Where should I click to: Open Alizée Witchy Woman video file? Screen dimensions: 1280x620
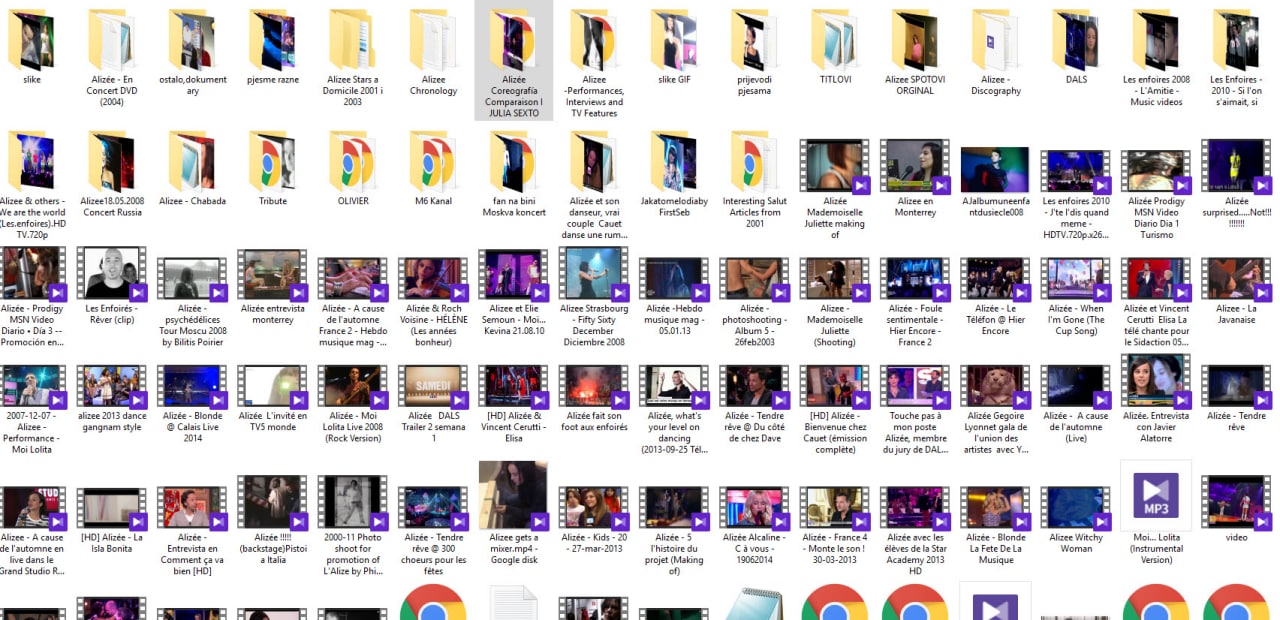tap(1076, 507)
